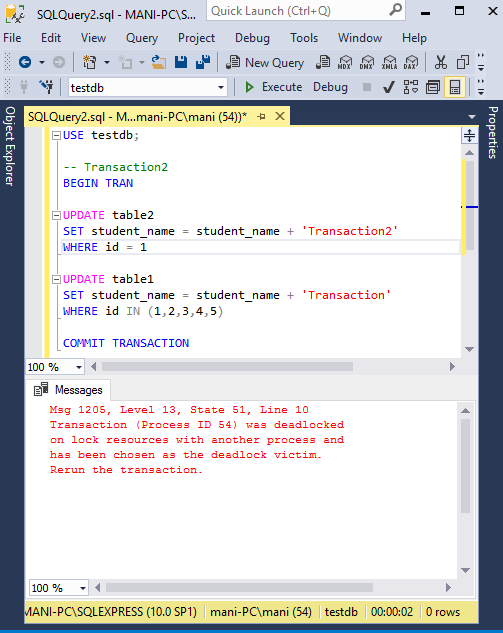Open the File menu
503x633 pixels.
pos(12,38)
